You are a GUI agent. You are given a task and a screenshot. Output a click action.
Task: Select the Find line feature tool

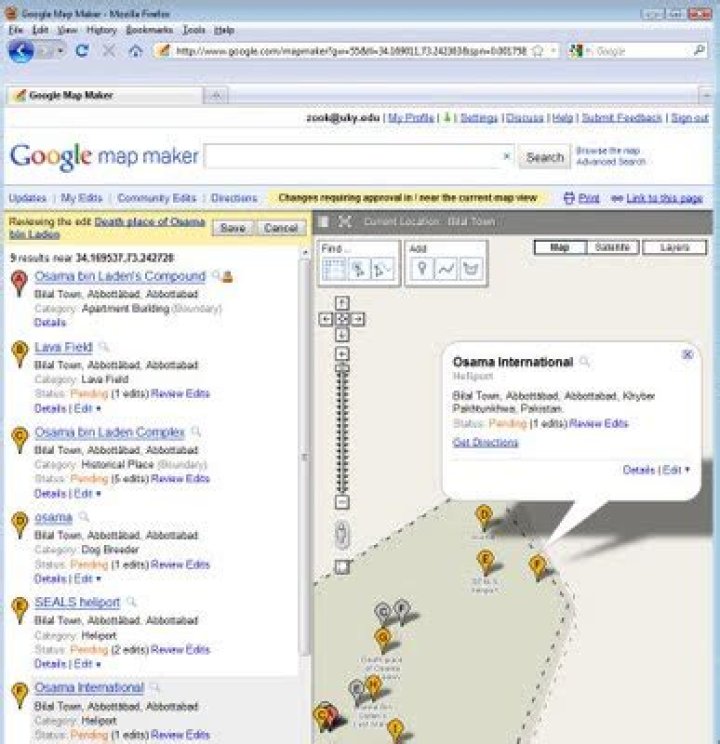click(x=382, y=269)
